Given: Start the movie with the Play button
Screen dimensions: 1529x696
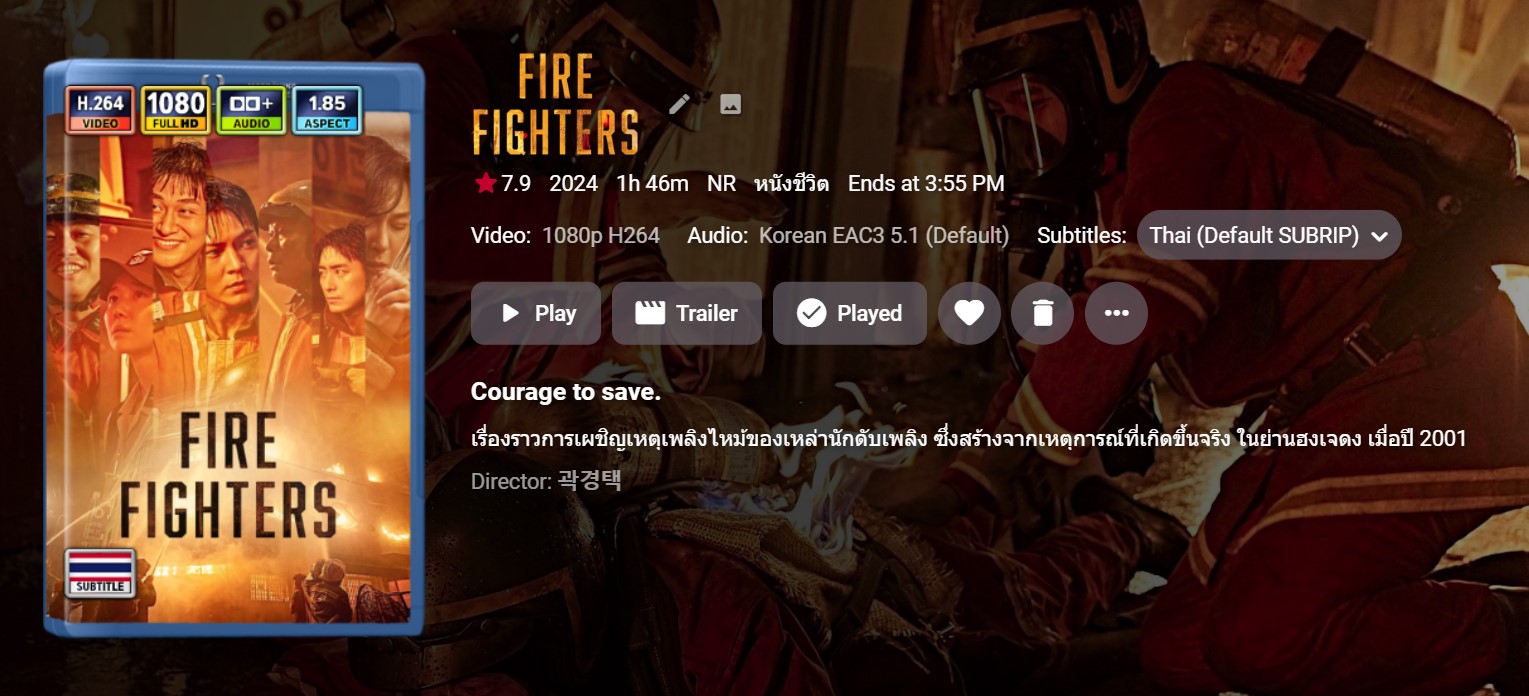Looking at the screenshot, I should tap(536, 313).
